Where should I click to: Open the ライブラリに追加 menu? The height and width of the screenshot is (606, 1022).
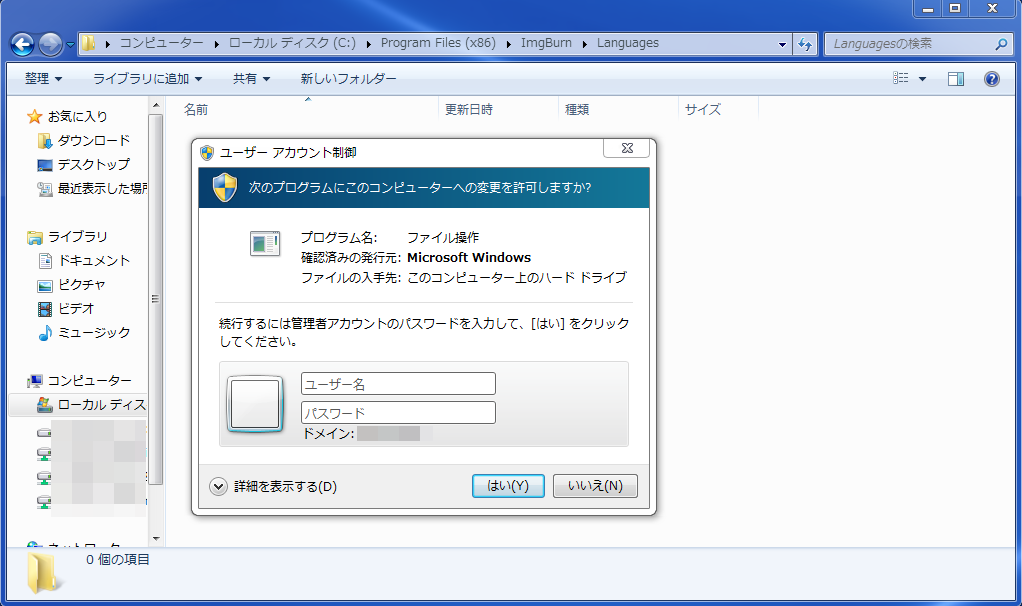point(147,79)
